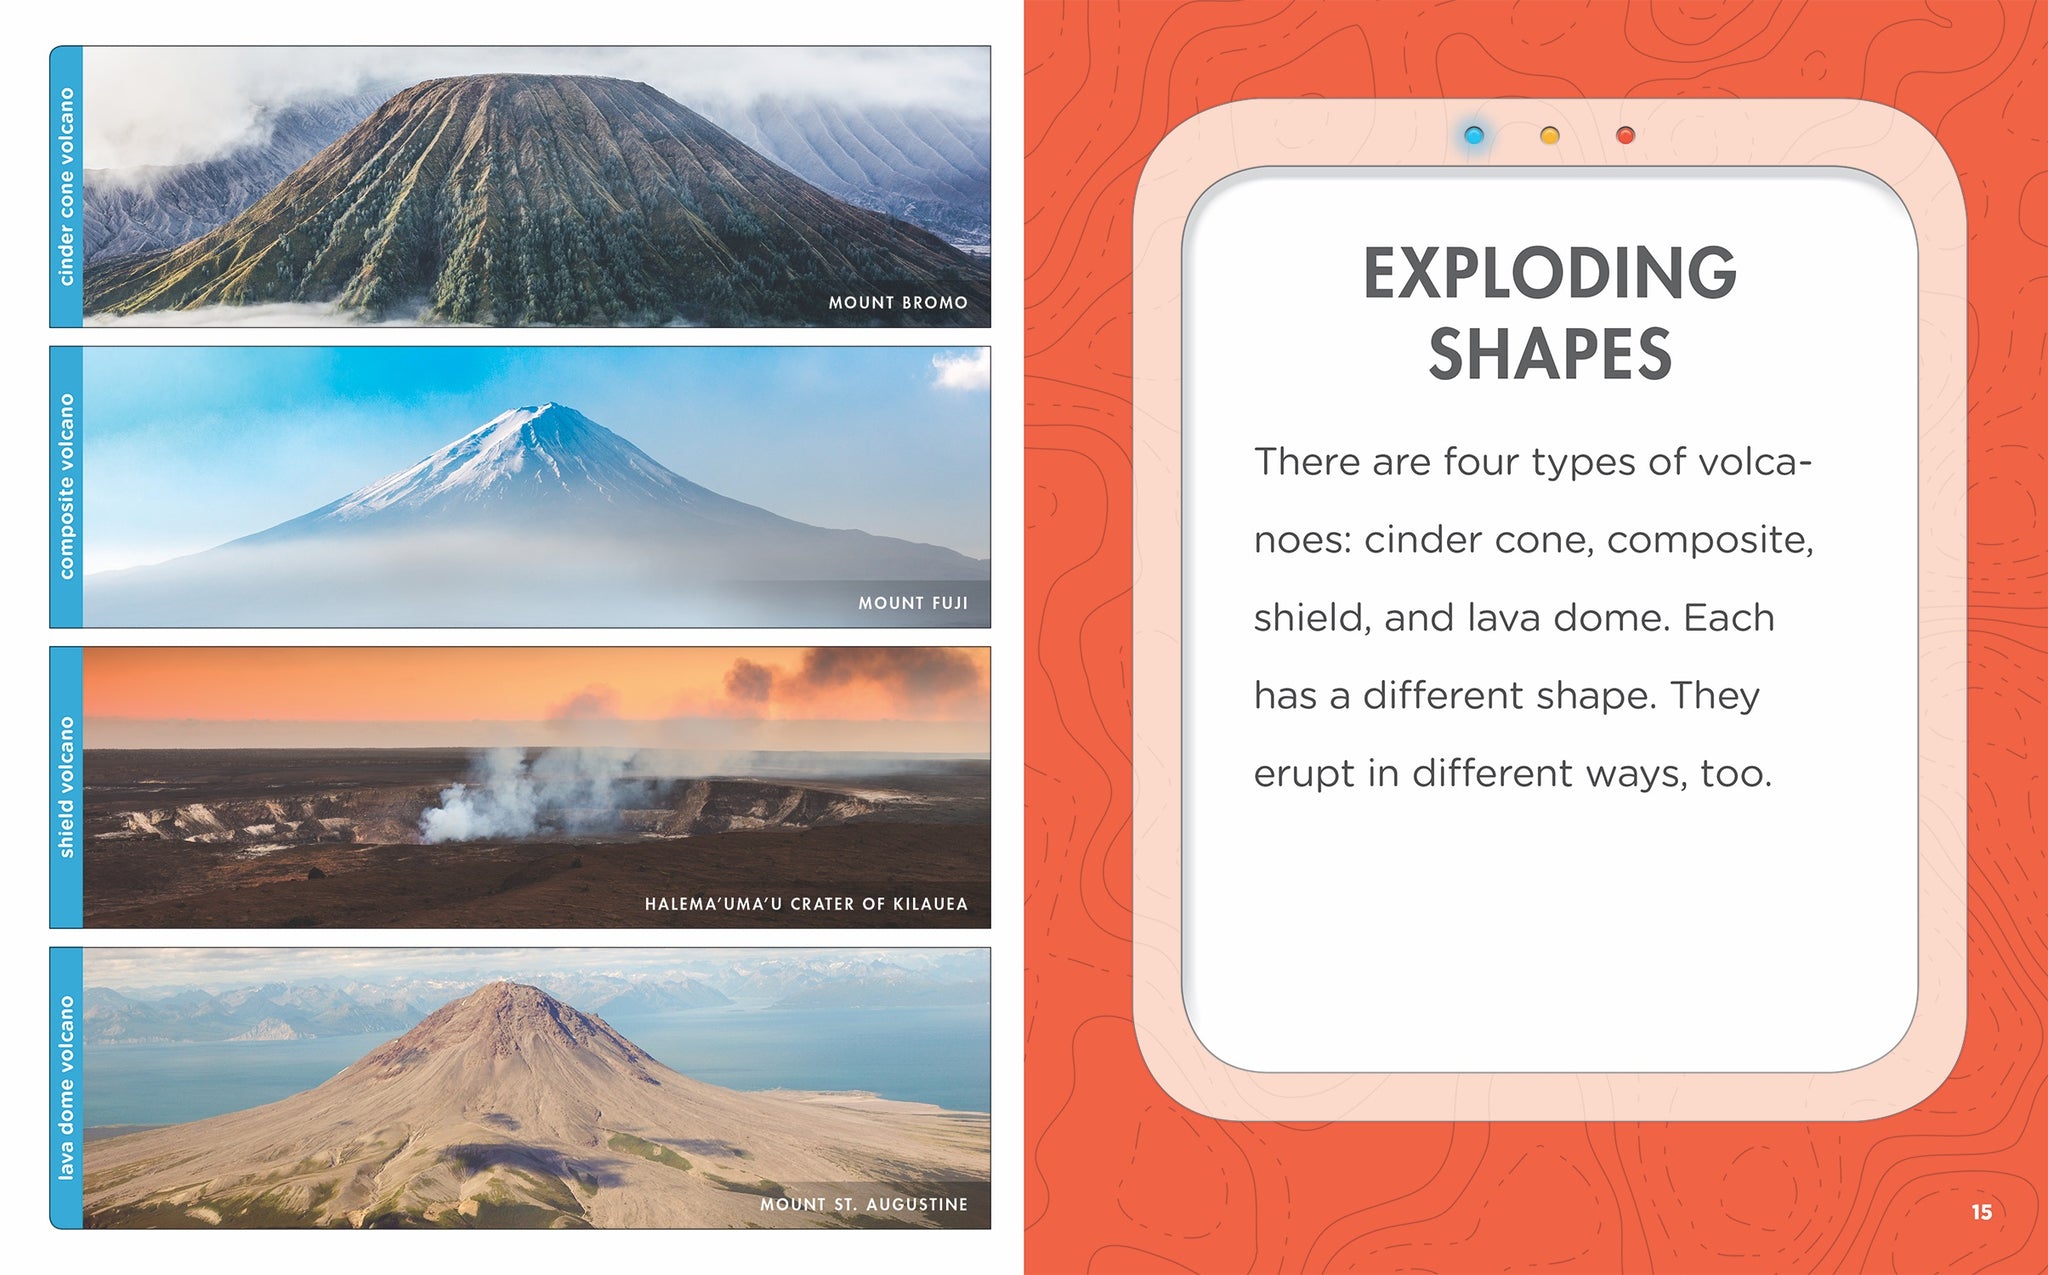Select the Mount Fuji volcano photo
The width and height of the screenshot is (2048, 1275).
pyautogui.click(x=537, y=487)
